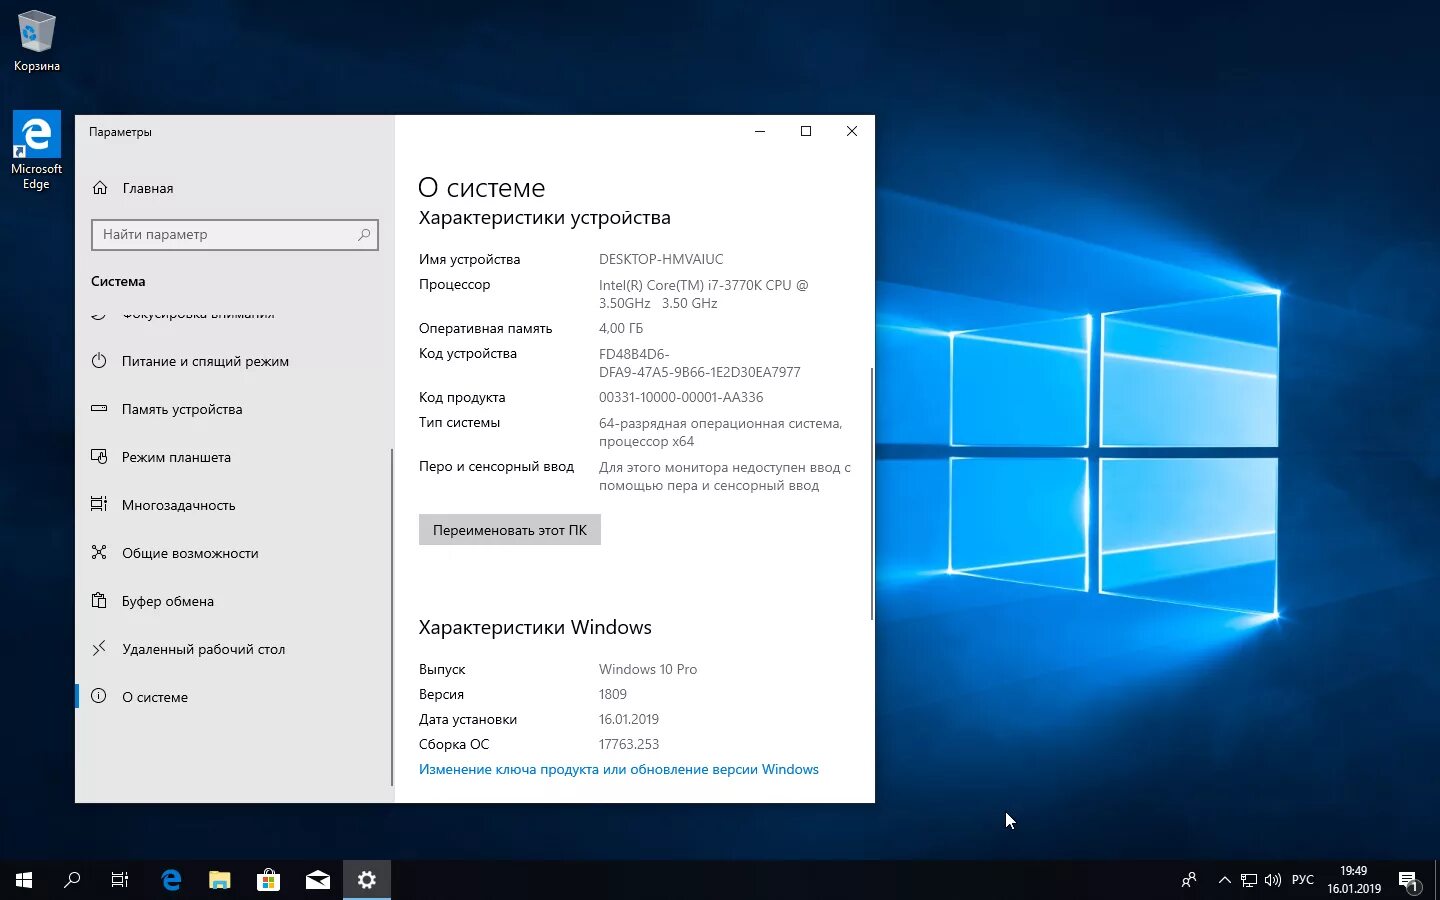Open Microsoft Store from the taskbar

pyautogui.click(x=268, y=880)
